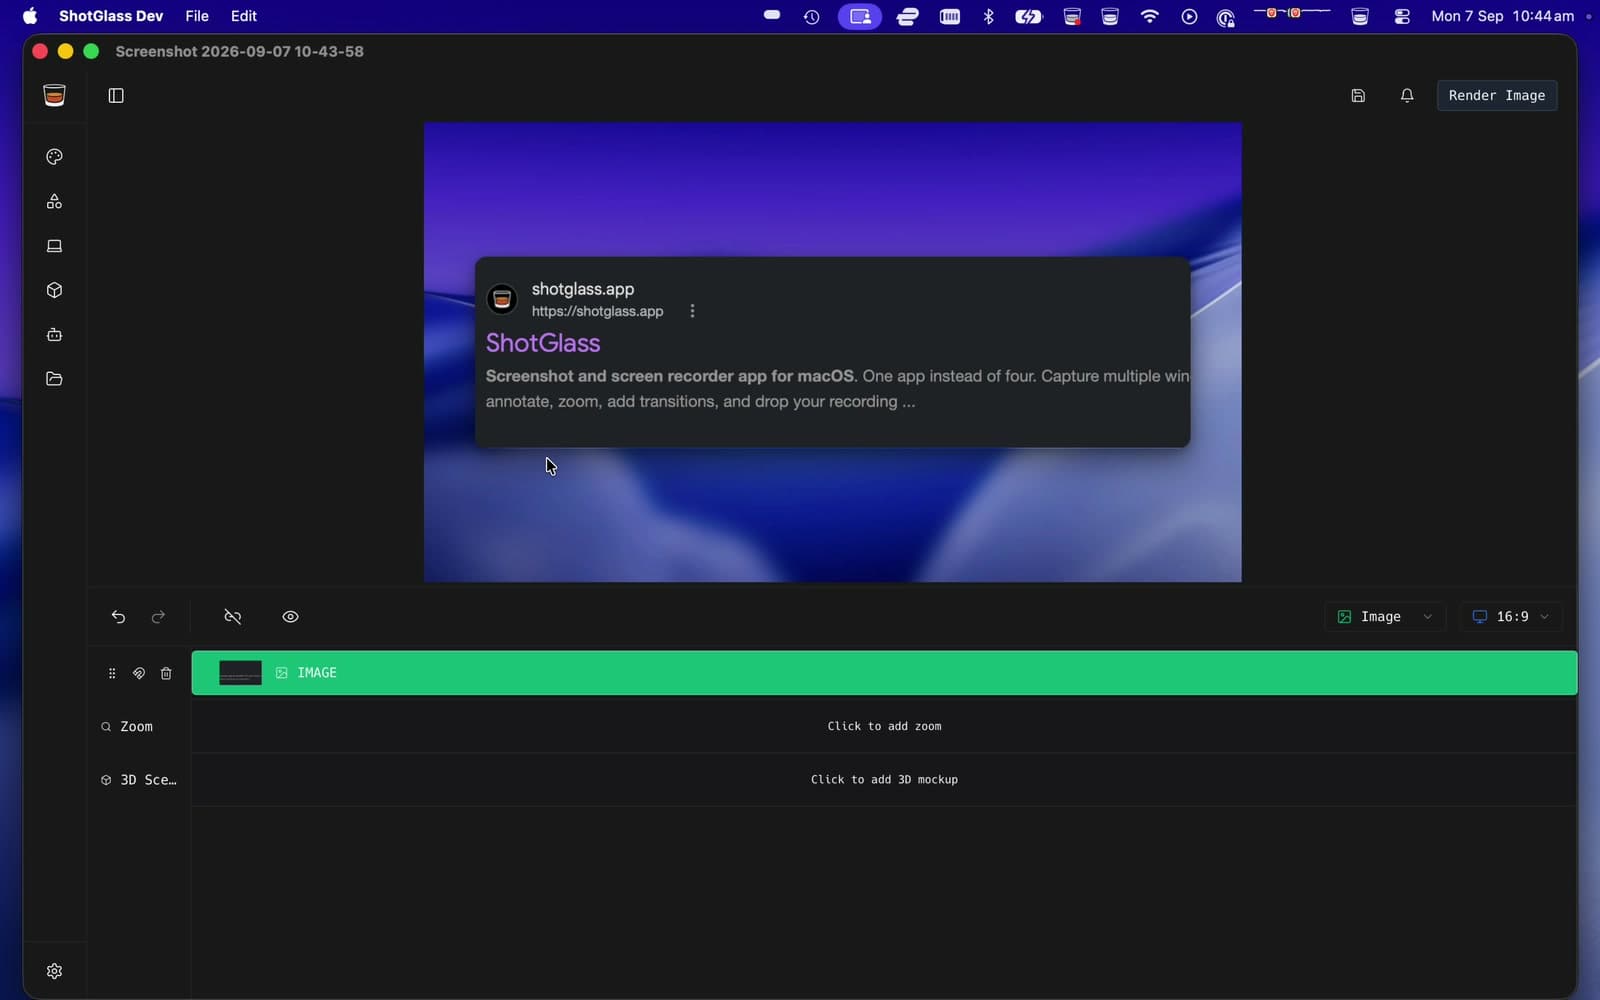Screen dimensions: 1600x1000
Task: Click 'Click to add 3D mockup' row
Action: click(x=884, y=779)
